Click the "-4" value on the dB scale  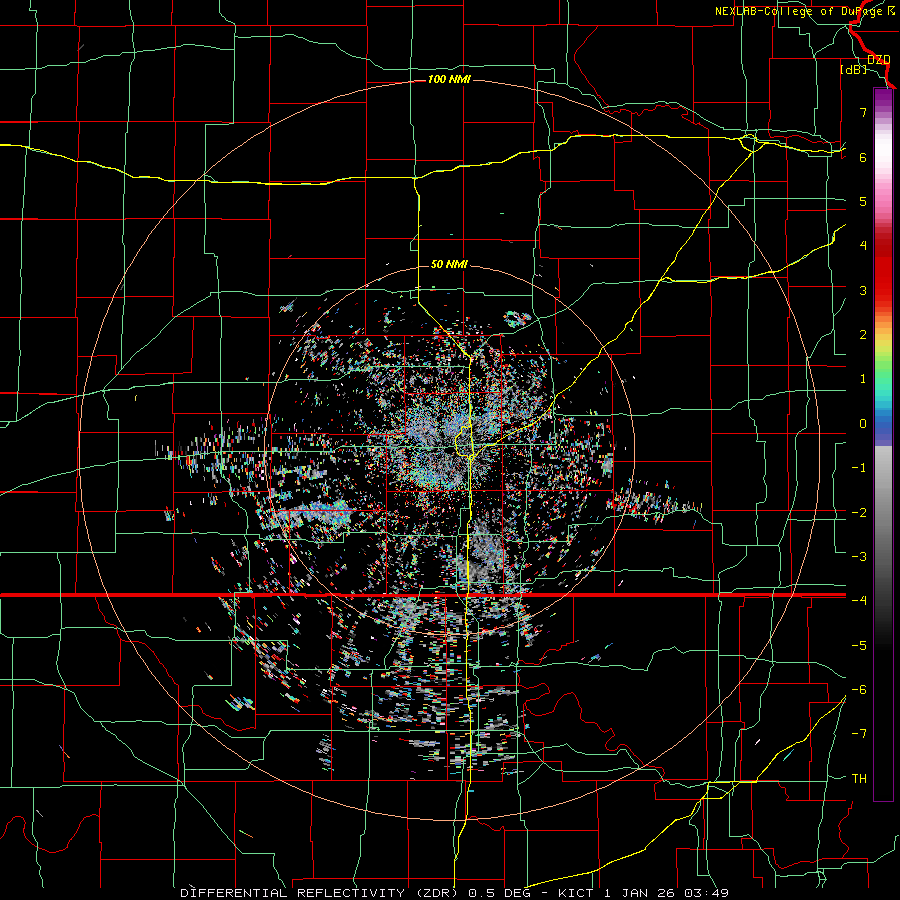coord(859,601)
